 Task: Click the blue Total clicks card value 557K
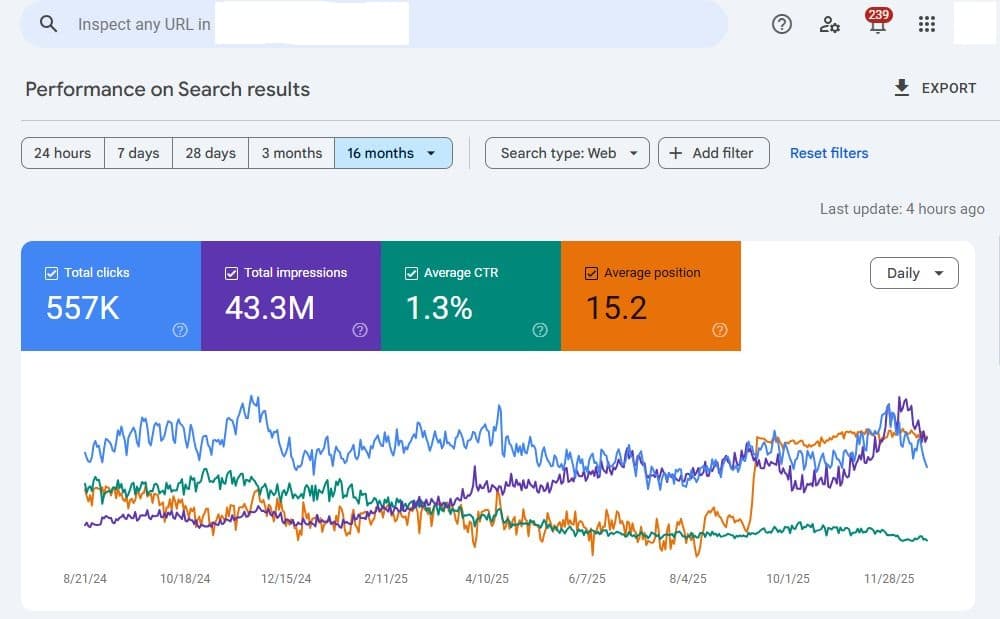tap(82, 308)
